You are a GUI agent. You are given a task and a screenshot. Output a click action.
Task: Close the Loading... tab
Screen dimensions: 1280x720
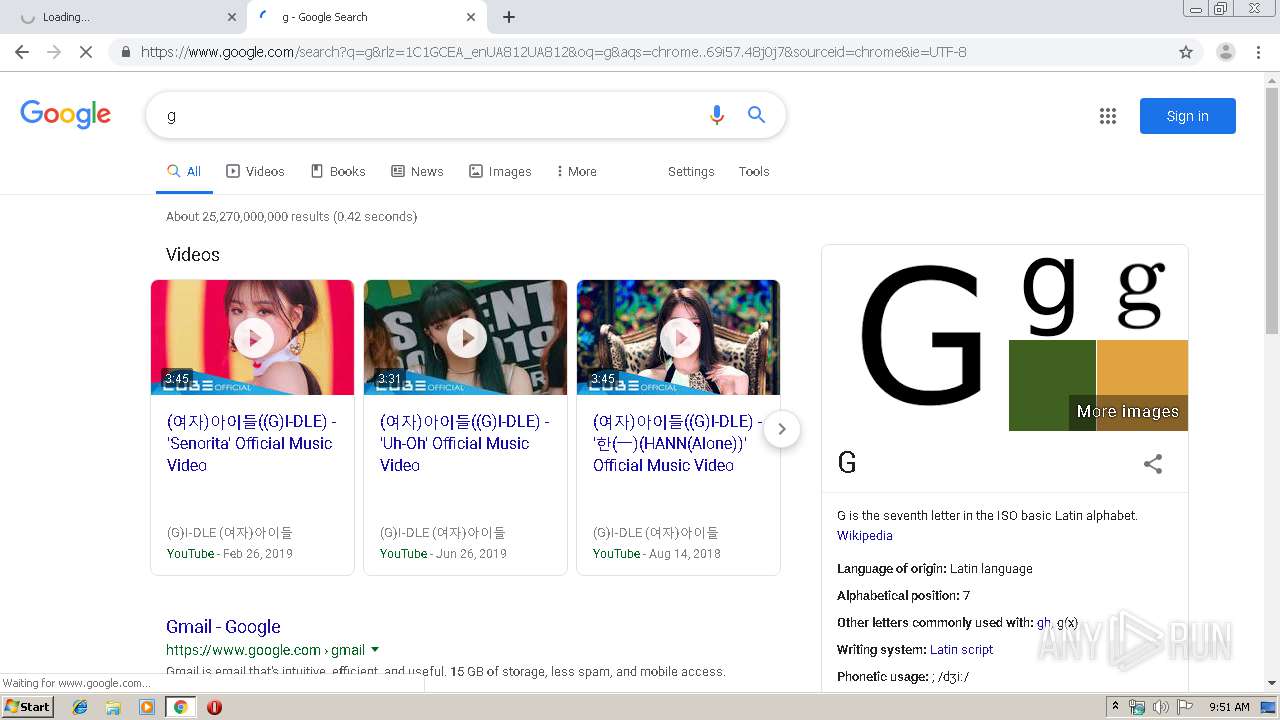click(x=232, y=17)
